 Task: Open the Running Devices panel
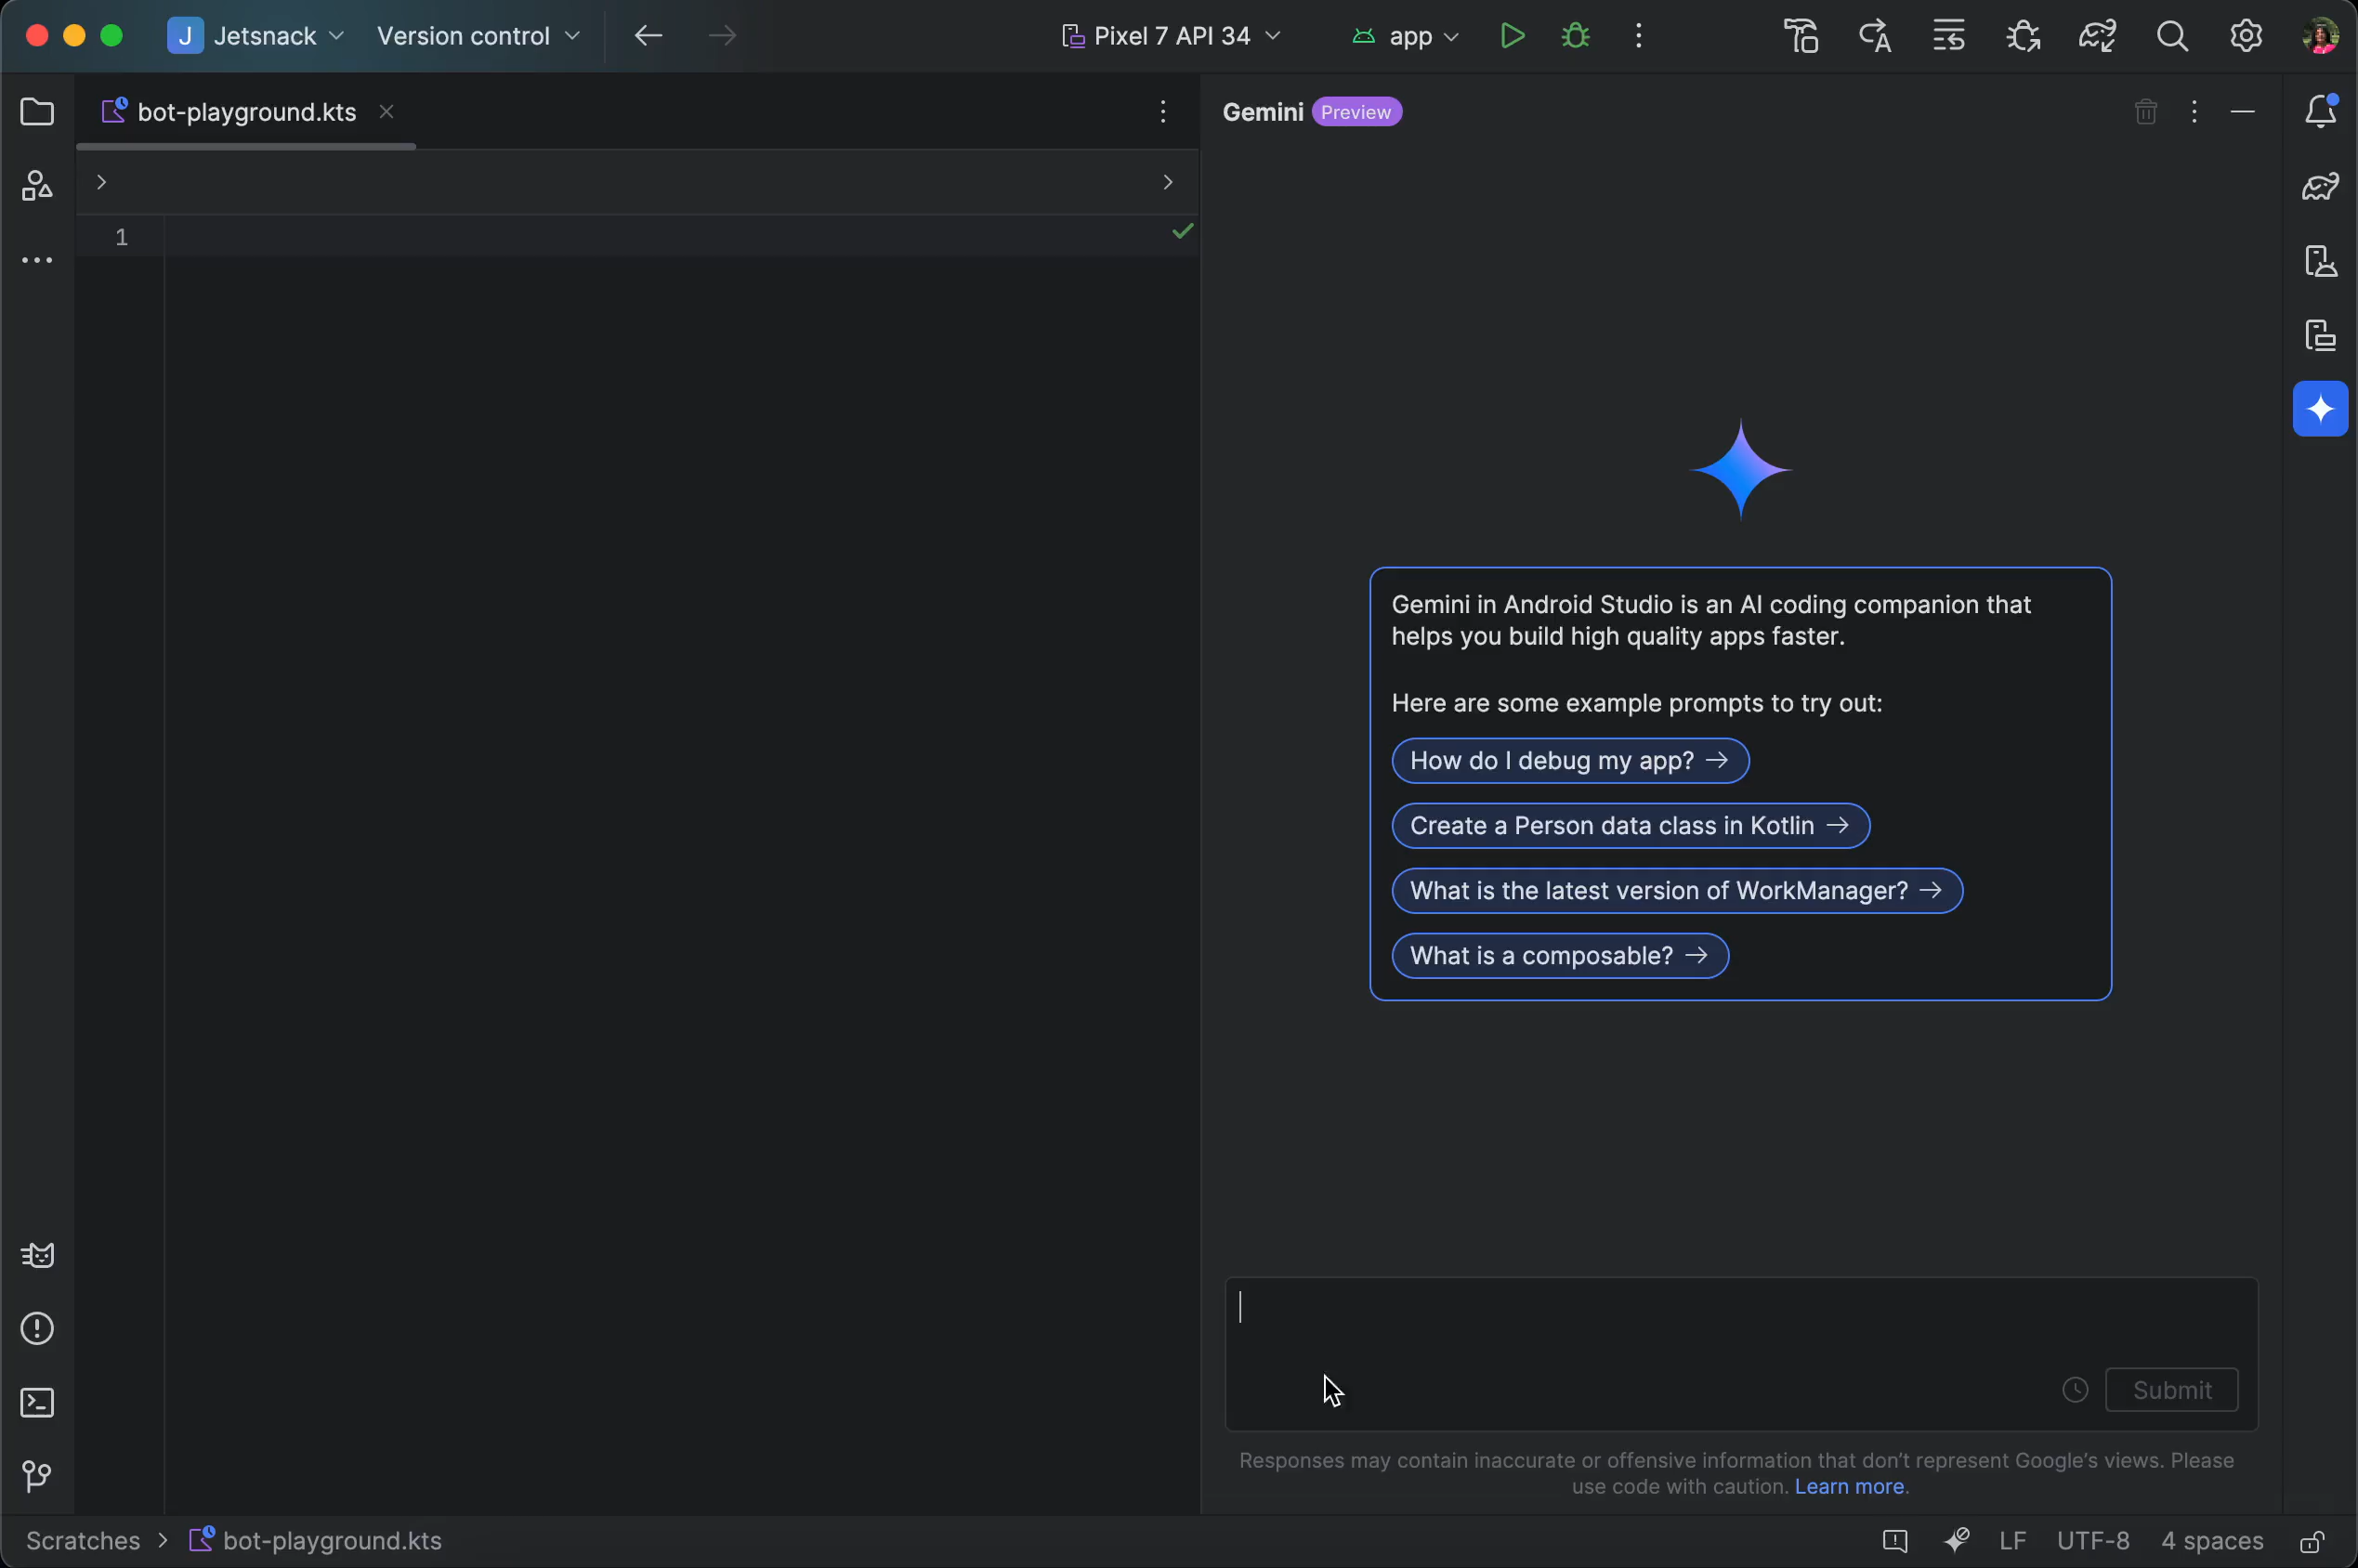pos(2320,336)
